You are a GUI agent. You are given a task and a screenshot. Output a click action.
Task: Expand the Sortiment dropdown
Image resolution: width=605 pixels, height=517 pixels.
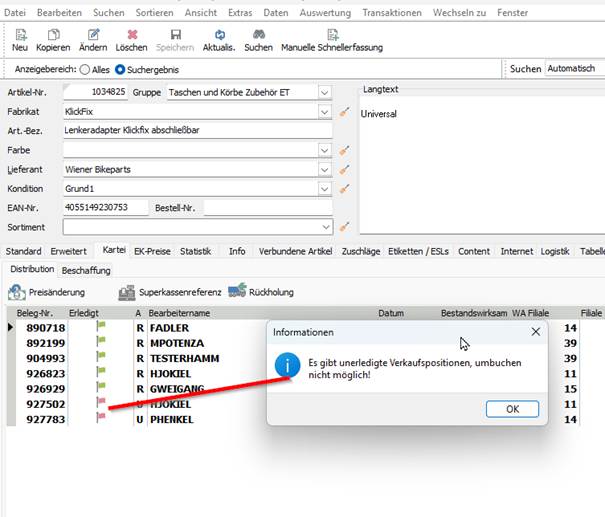pyautogui.click(x=326, y=227)
